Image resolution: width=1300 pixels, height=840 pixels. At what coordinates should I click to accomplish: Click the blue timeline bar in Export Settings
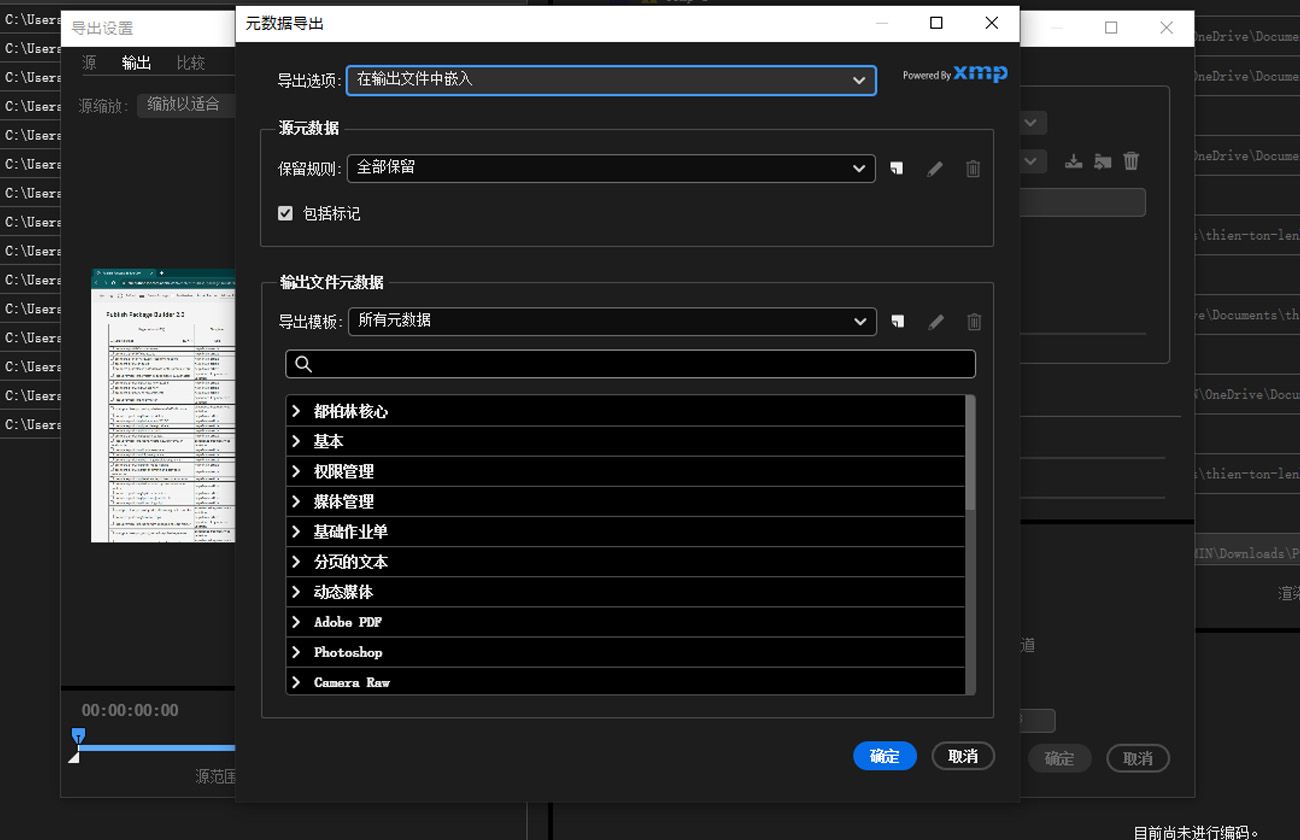[157, 747]
